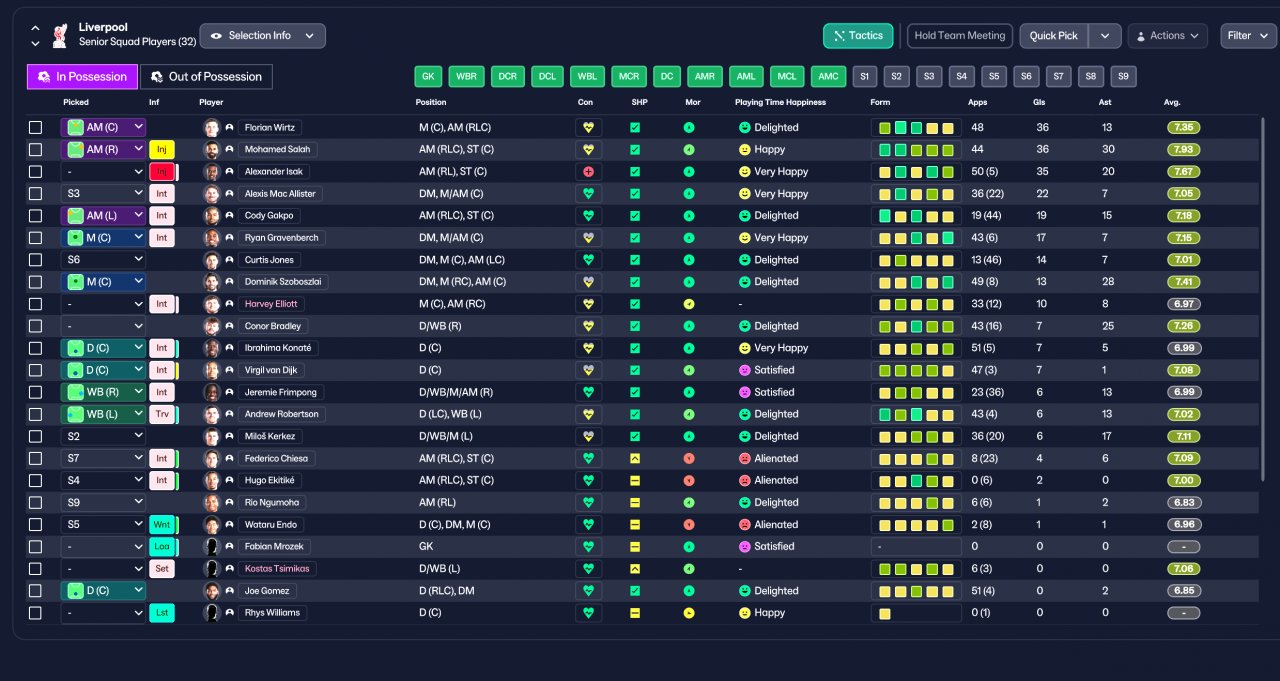The image size is (1280, 681).
Task: Open Ibrahima Konaté's player name link
Action: click(278, 348)
